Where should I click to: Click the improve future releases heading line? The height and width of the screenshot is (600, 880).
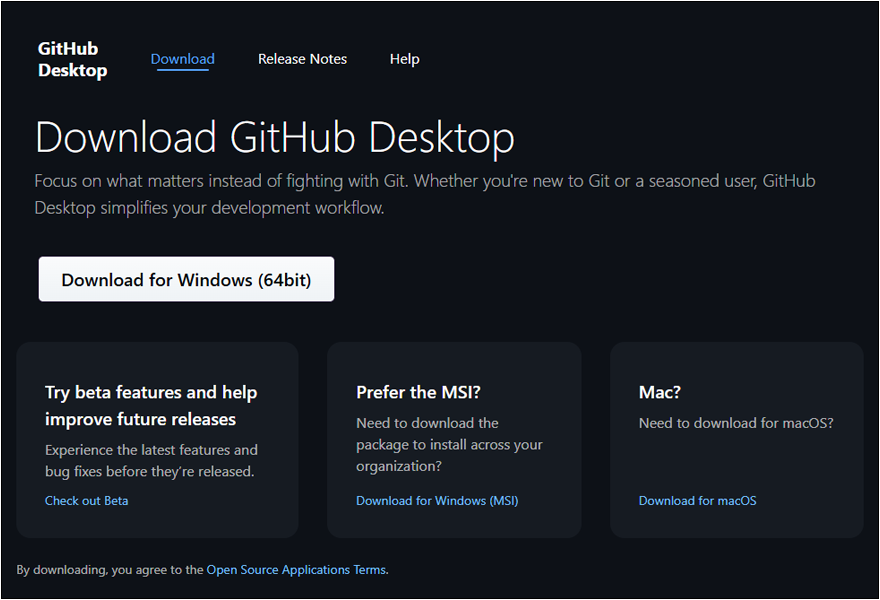pos(140,419)
